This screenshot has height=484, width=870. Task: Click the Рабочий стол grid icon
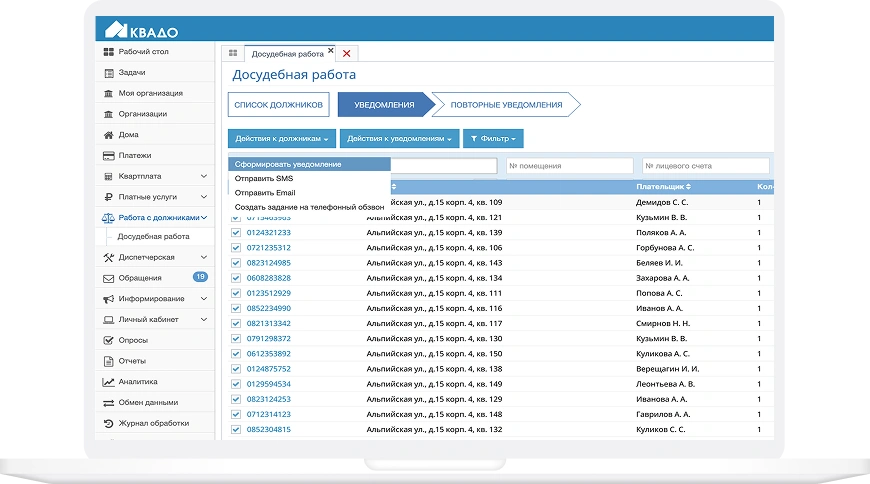point(109,52)
